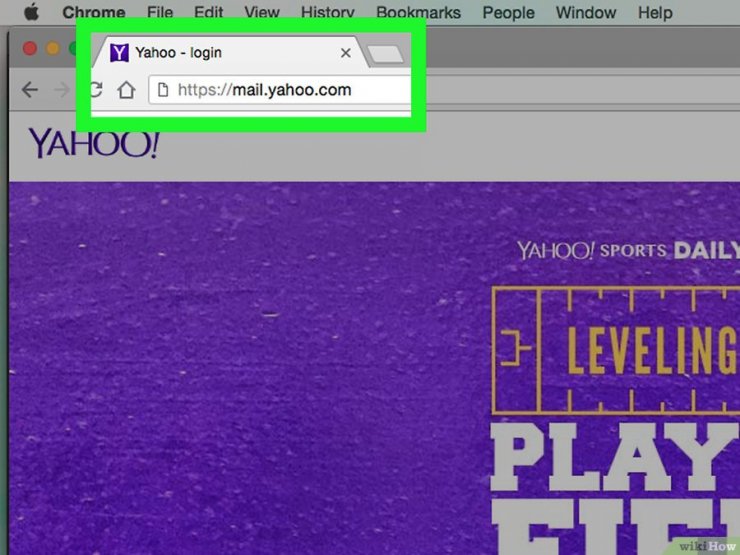Go to the home page icon

126,90
